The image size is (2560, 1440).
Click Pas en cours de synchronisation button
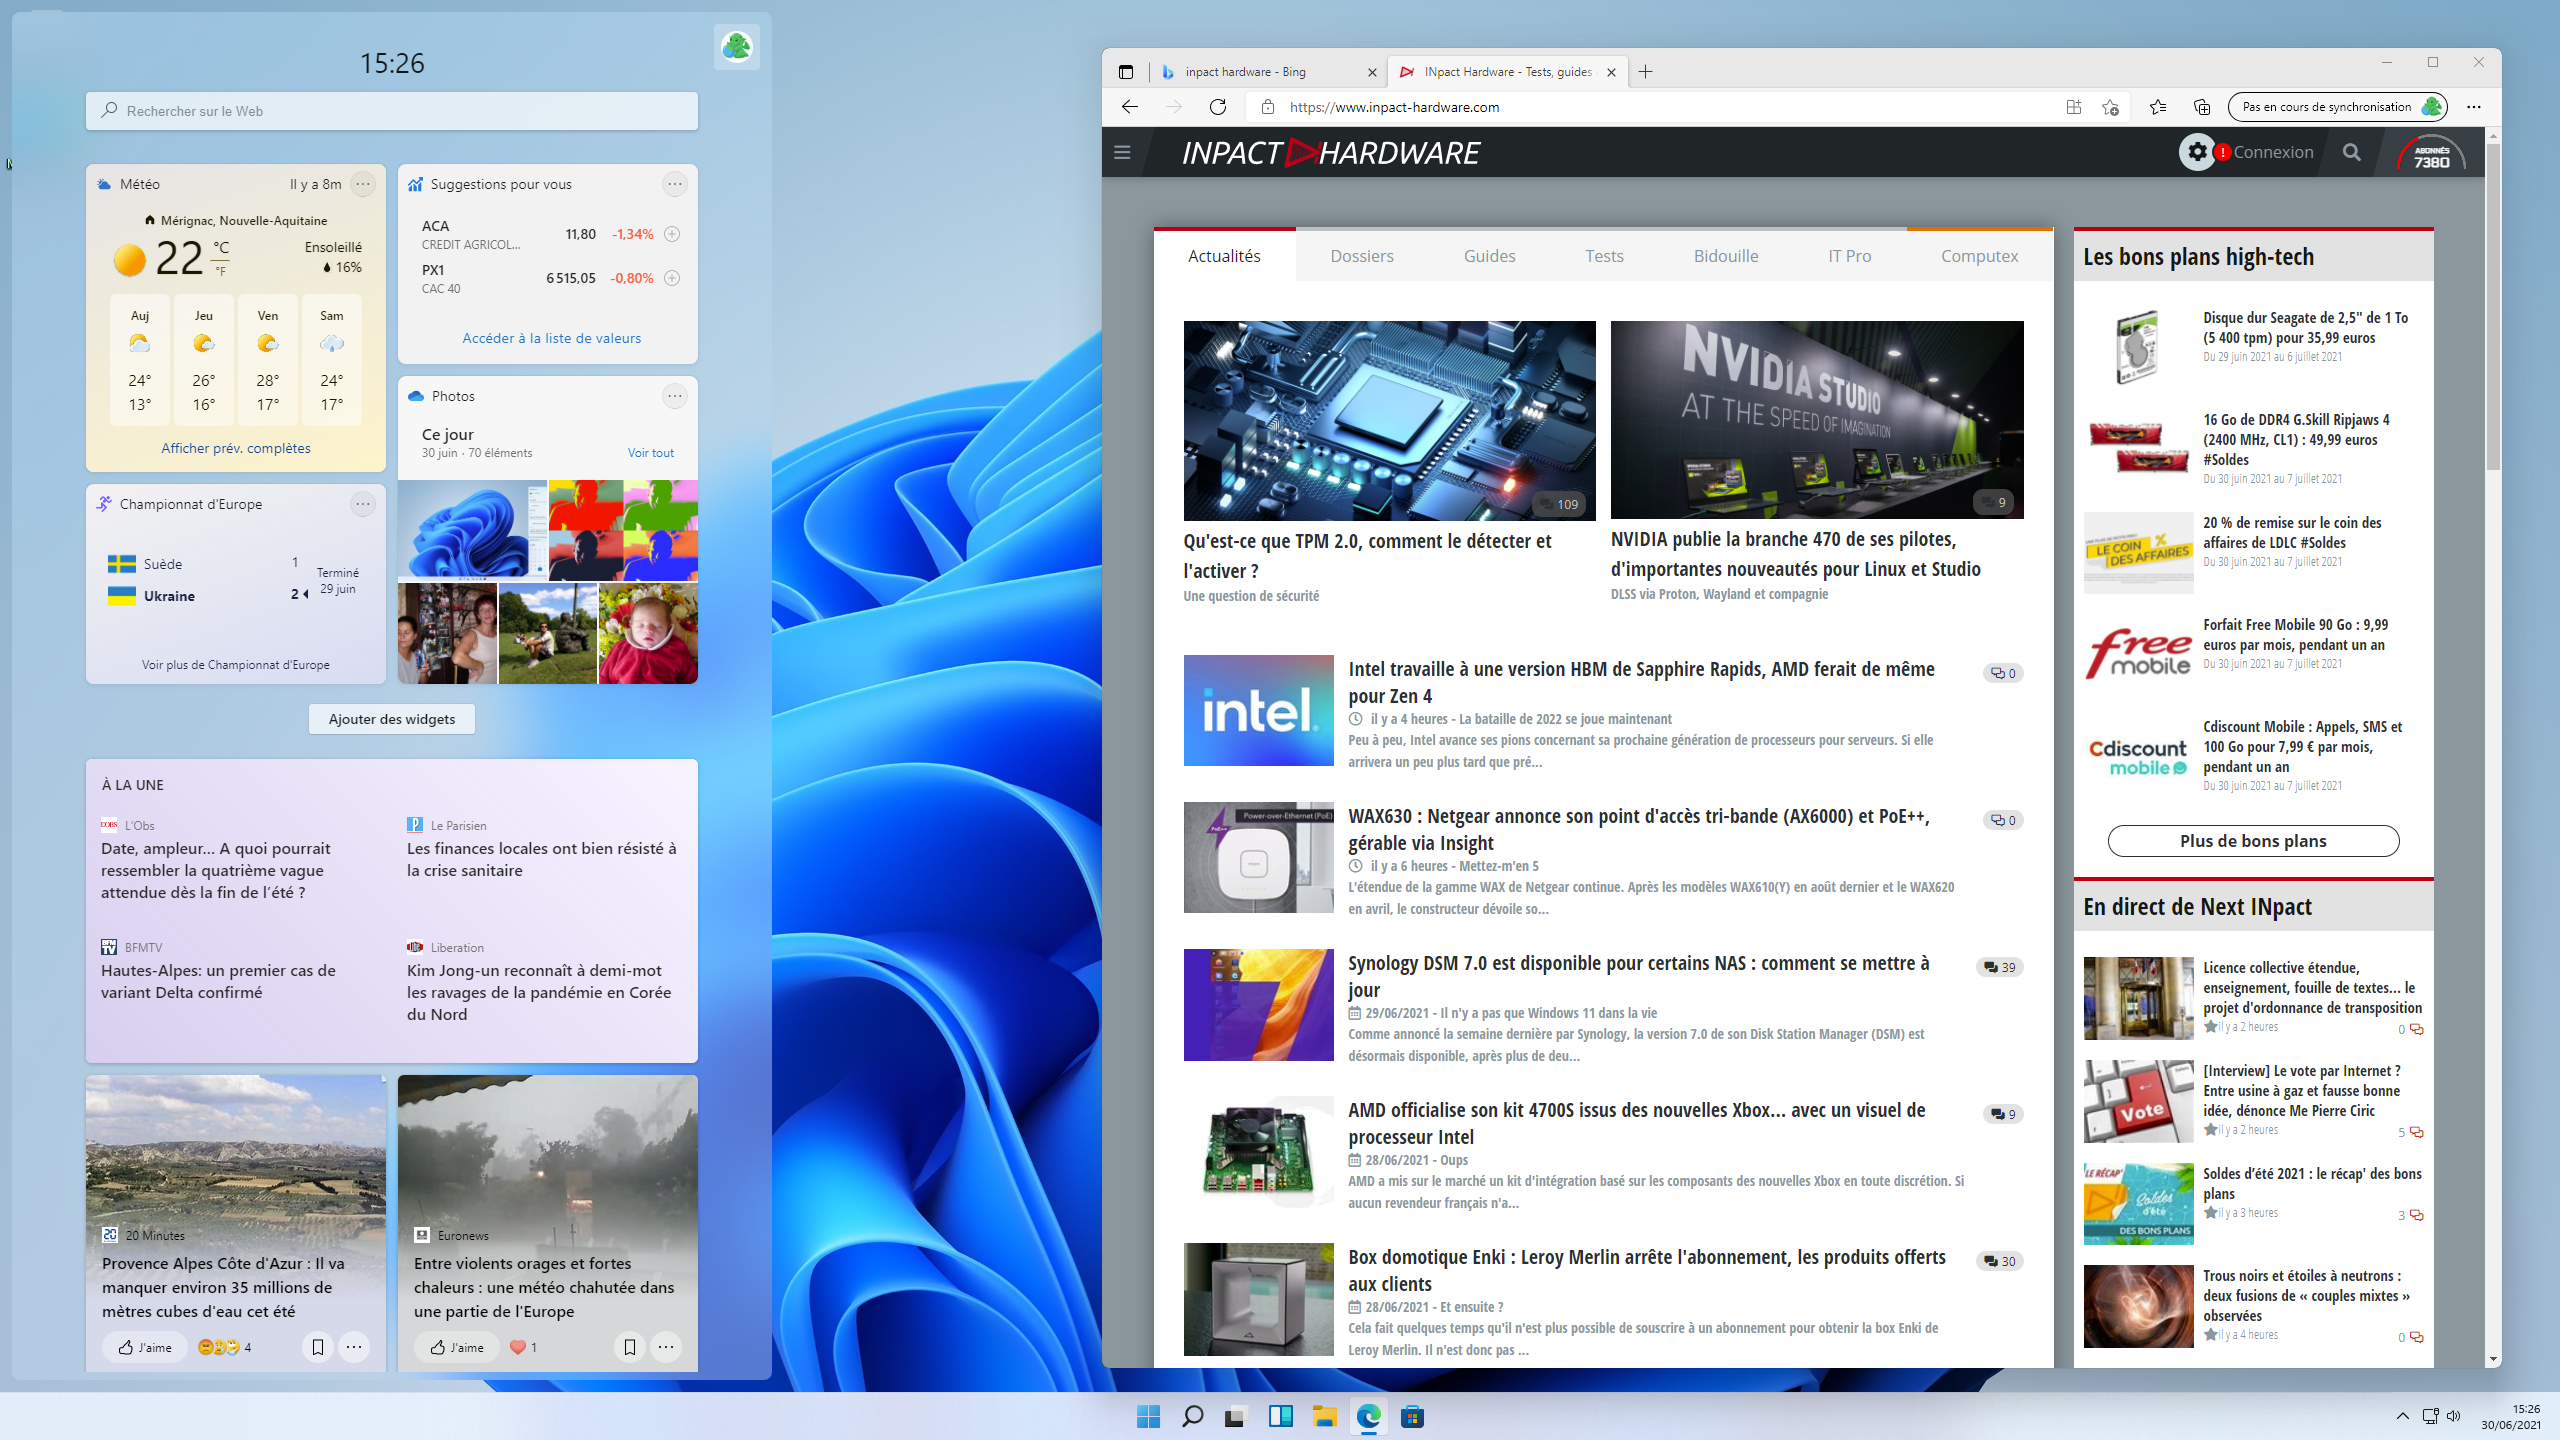[2338, 107]
